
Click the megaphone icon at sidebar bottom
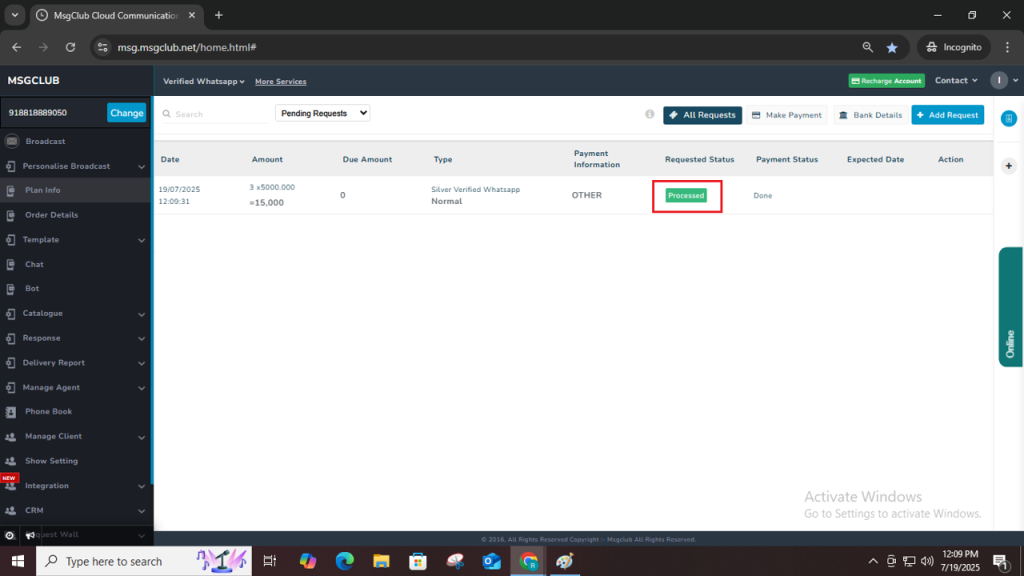(30, 536)
